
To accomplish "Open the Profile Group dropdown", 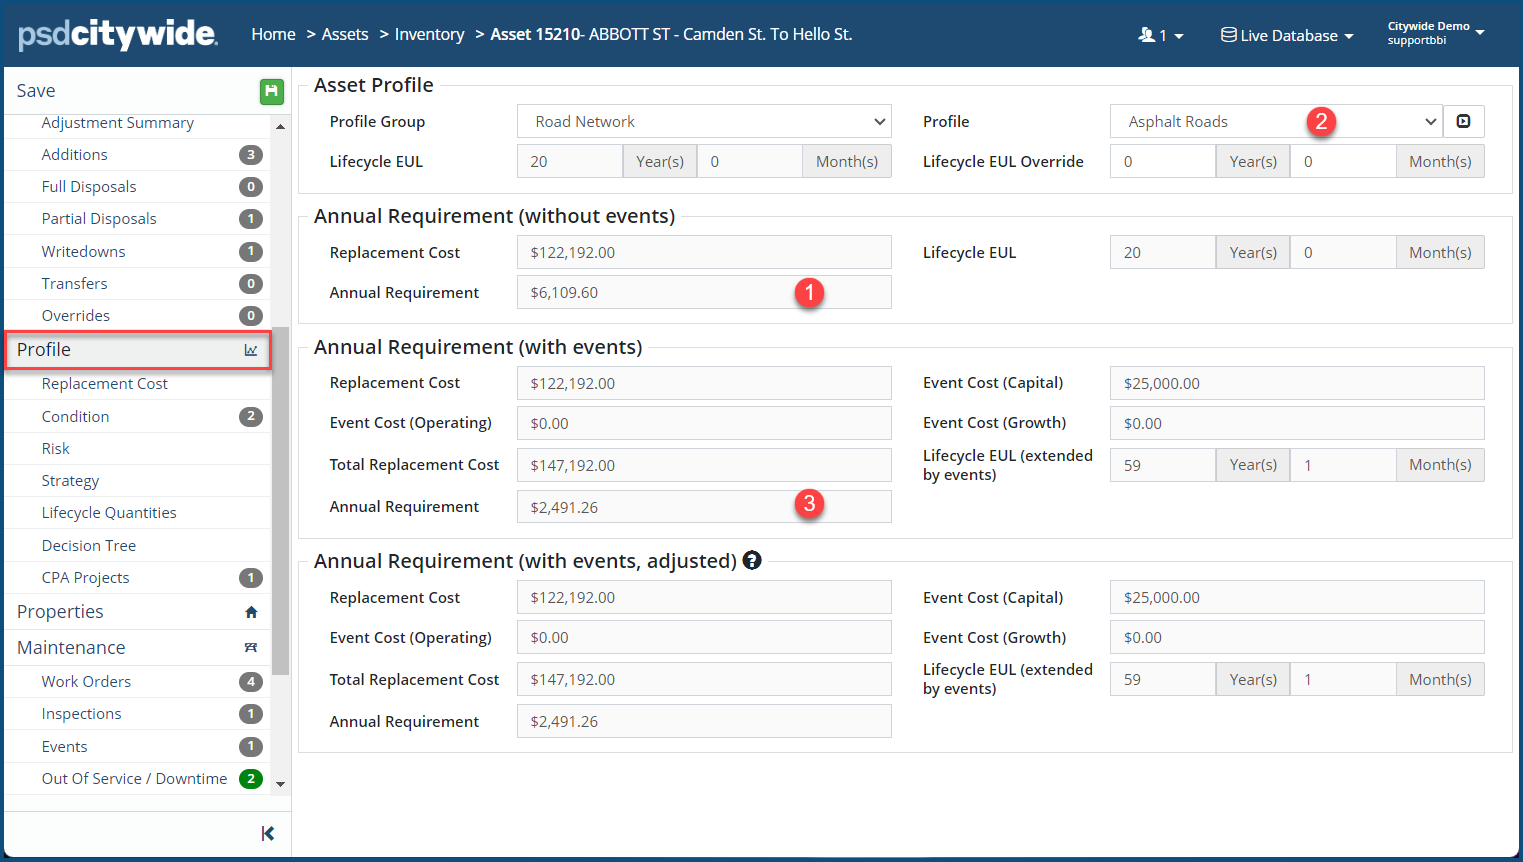I will 704,122.
